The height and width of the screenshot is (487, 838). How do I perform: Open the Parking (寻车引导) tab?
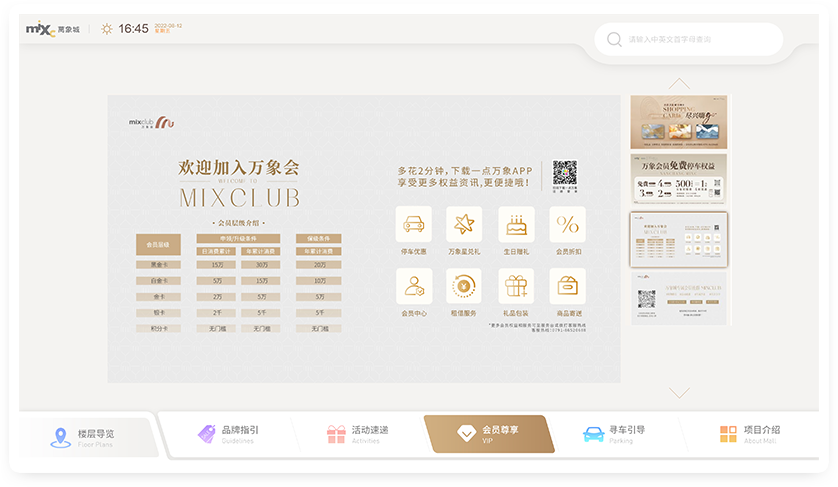coord(614,434)
